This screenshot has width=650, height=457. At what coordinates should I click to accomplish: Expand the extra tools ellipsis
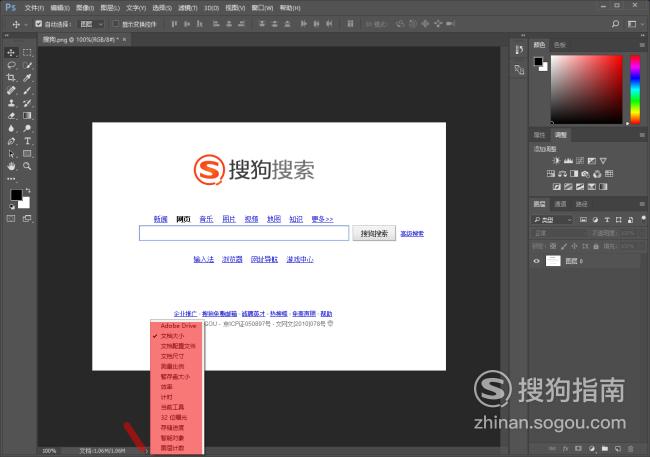click(11, 179)
